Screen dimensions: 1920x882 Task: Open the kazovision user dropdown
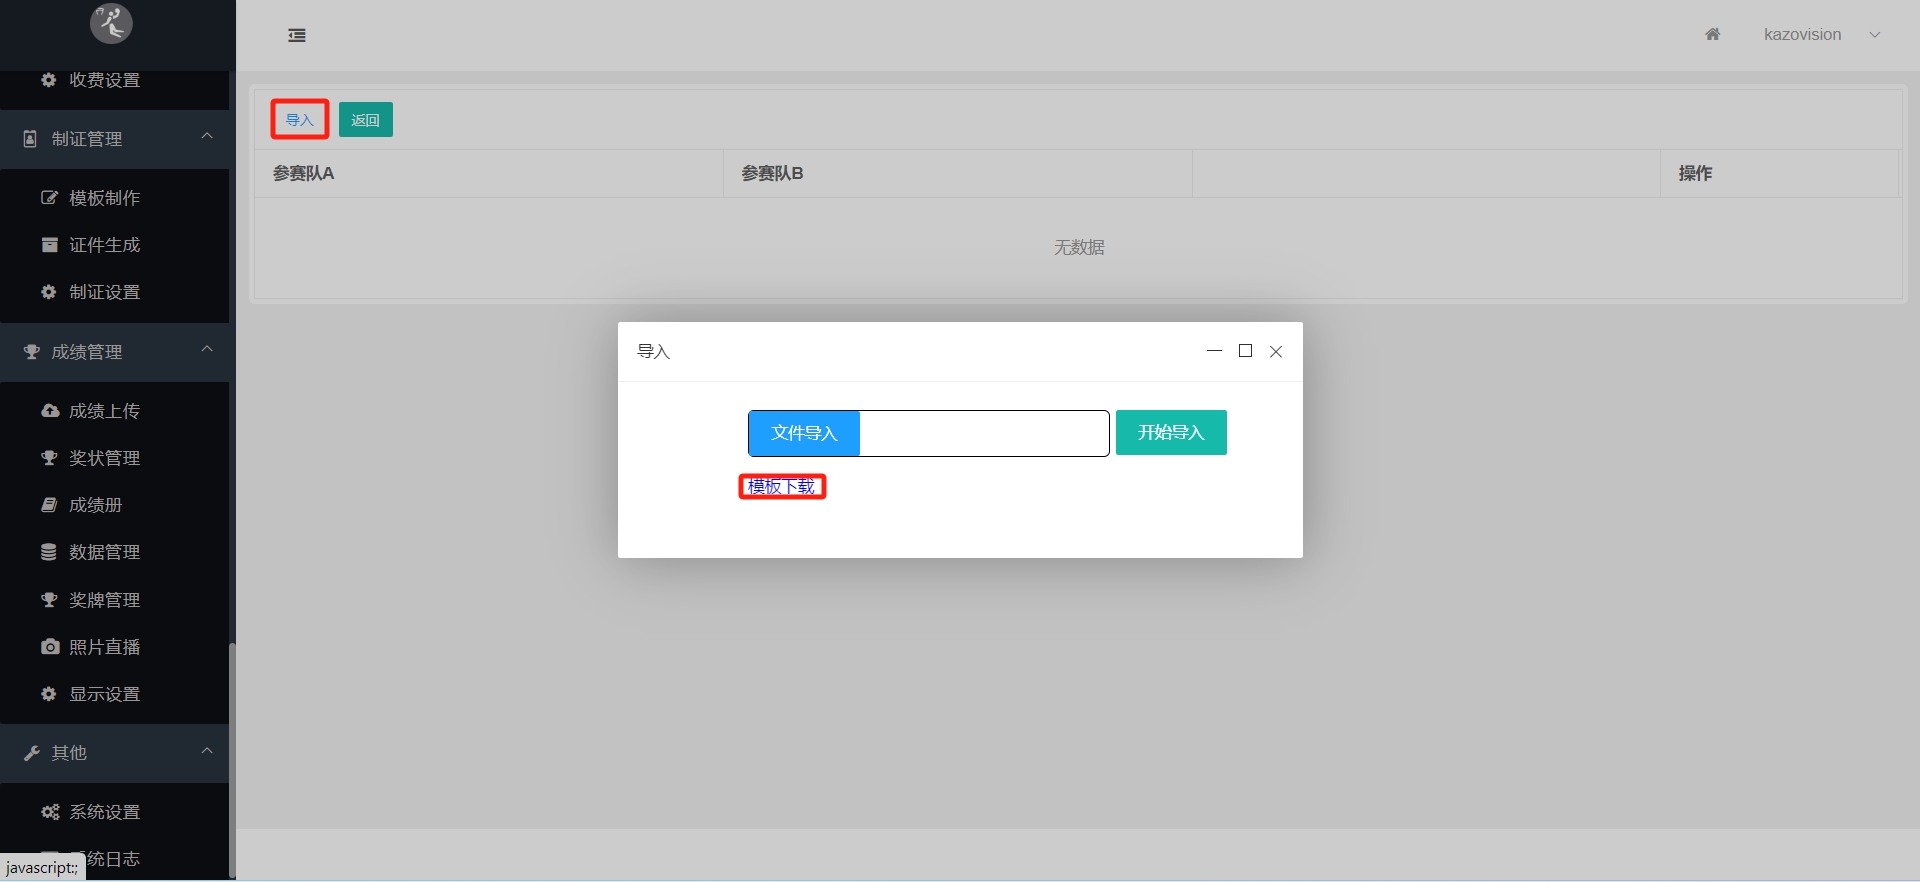(1820, 35)
